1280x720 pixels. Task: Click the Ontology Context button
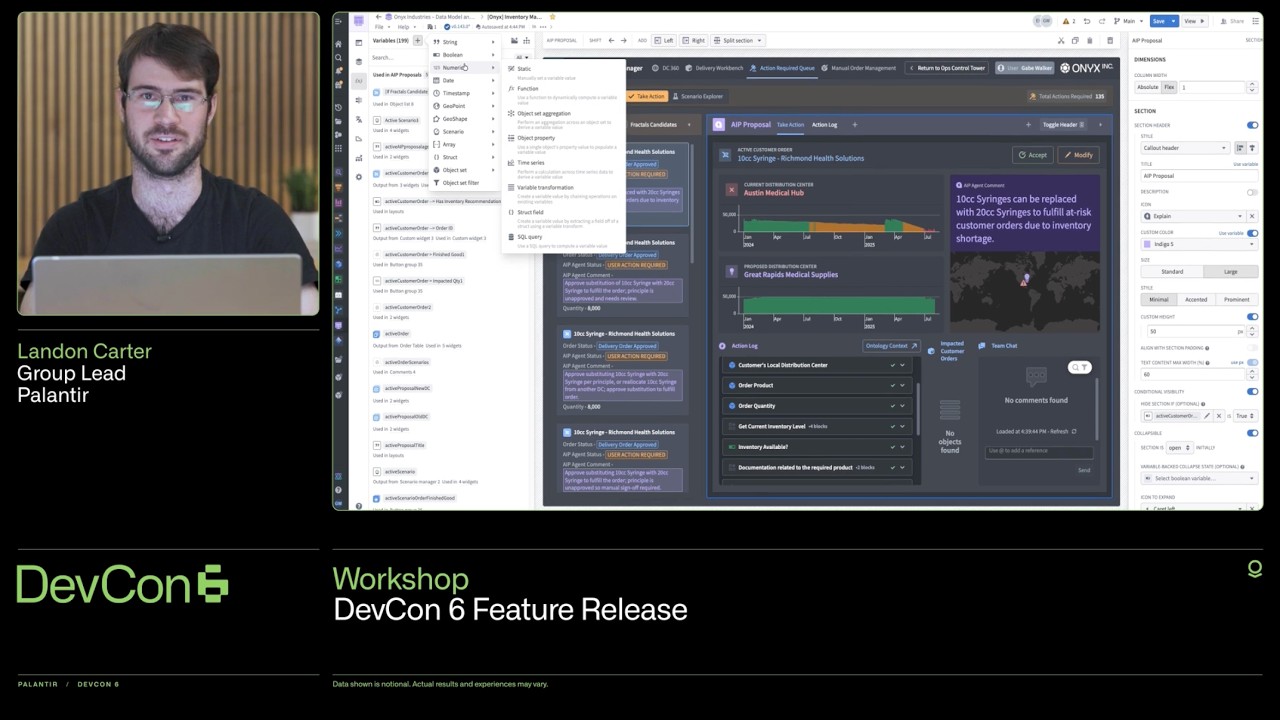[x=890, y=346]
